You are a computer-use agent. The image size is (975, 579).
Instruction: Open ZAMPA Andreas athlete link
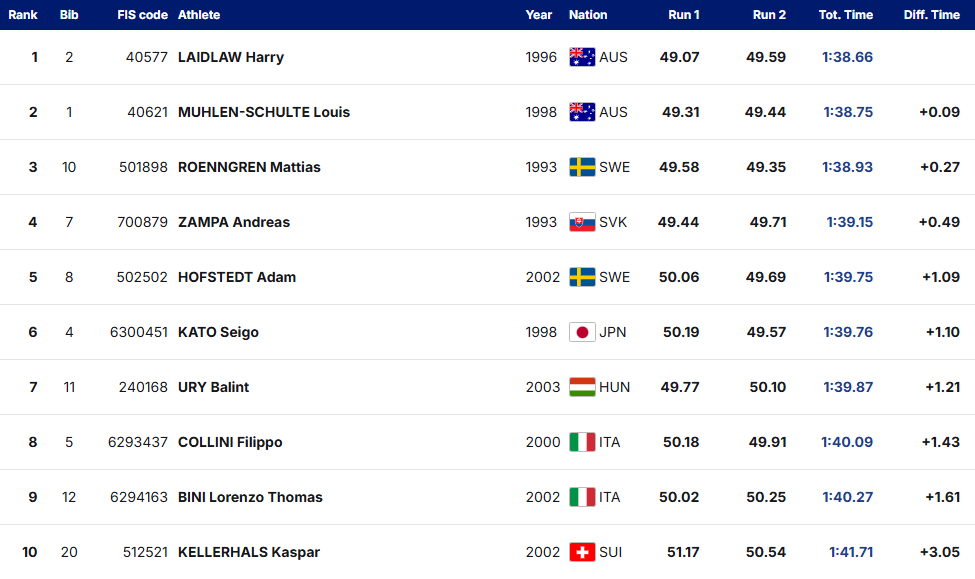pos(234,222)
